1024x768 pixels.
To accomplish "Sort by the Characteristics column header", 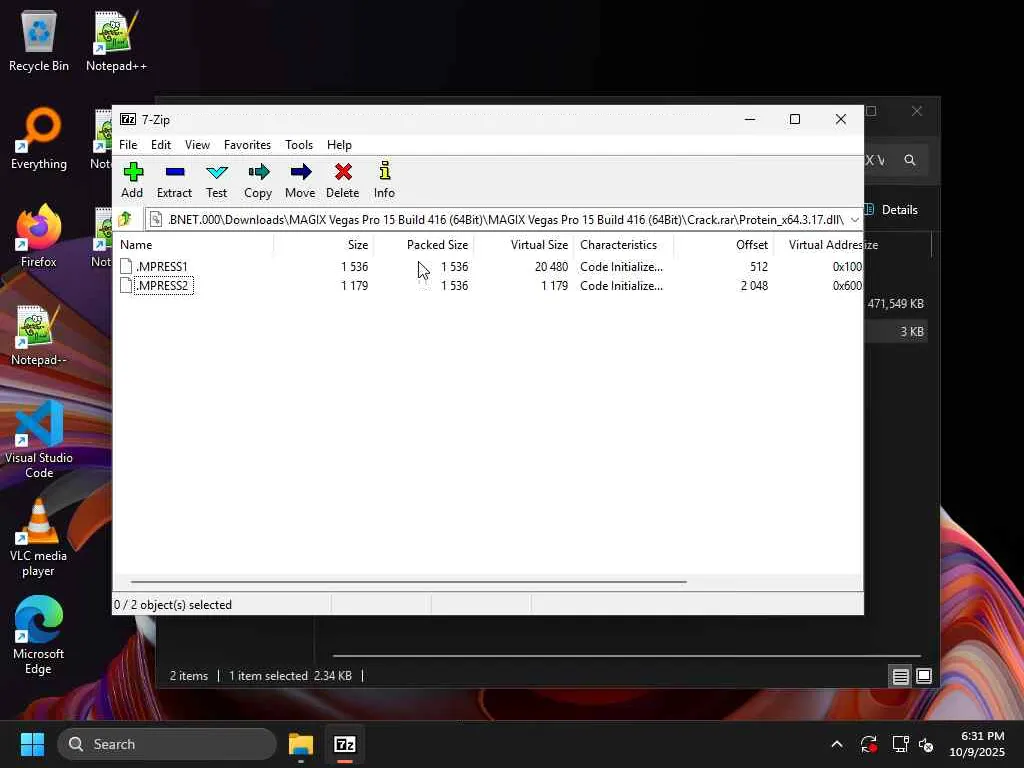I will click(623, 245).
